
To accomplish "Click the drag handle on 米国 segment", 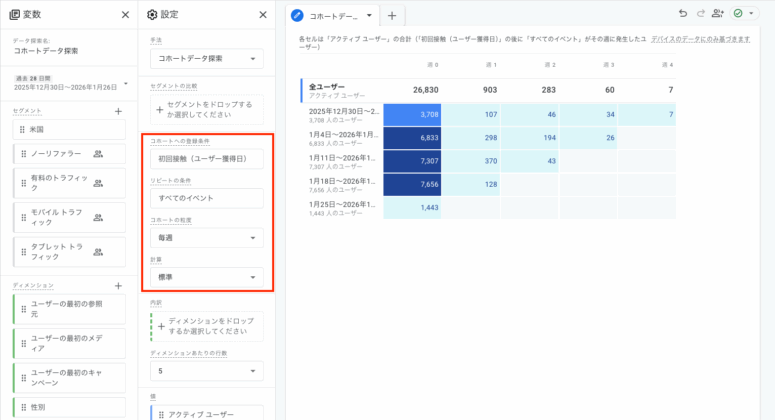I will [x=22, y=129].
